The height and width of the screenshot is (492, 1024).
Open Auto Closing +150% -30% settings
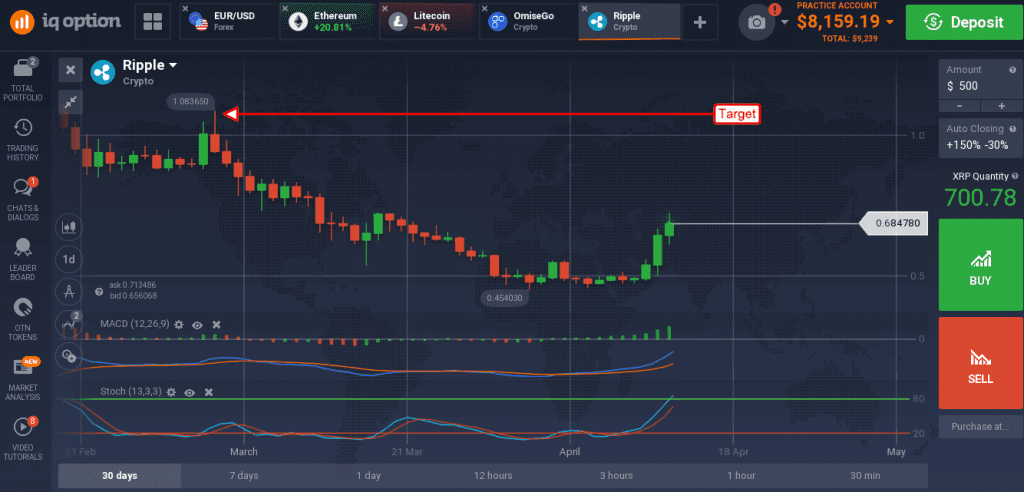coord(981,138)
